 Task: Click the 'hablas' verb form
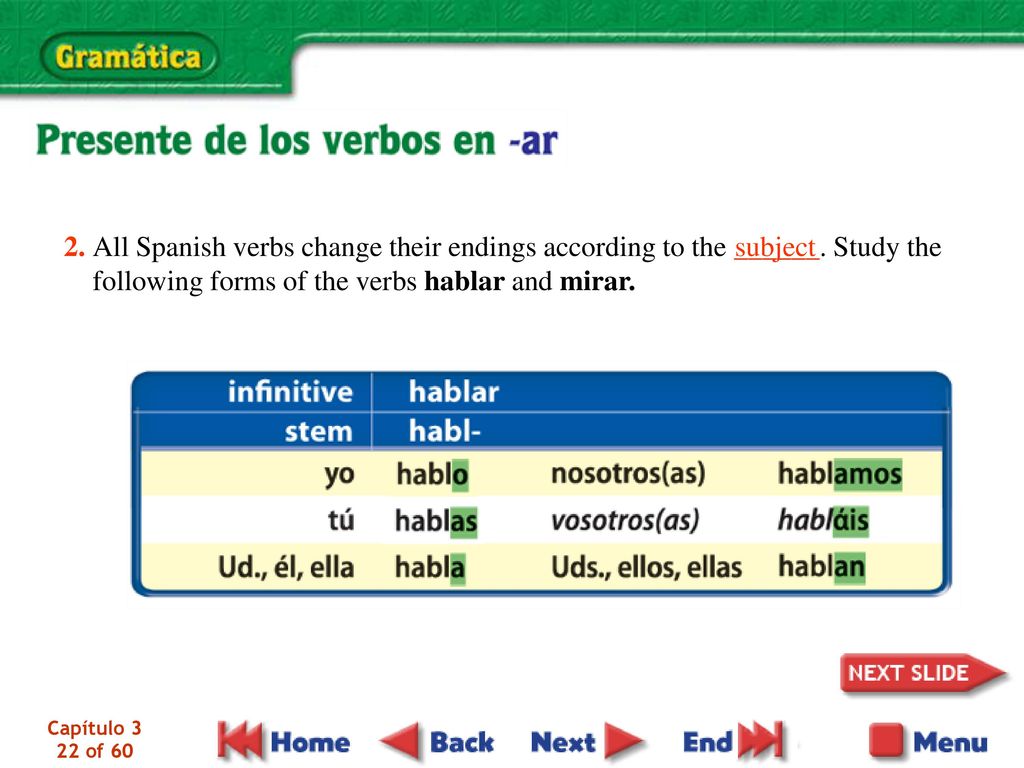coord(436,521)
